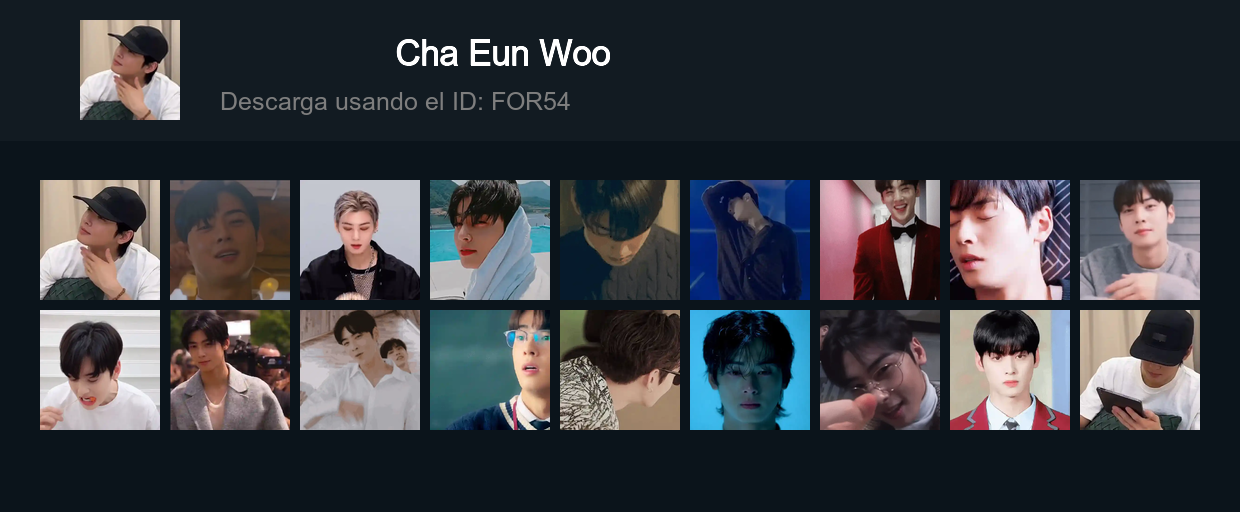
Task: Select the grey sweater sticker in top row
Action: (1140, 240)
